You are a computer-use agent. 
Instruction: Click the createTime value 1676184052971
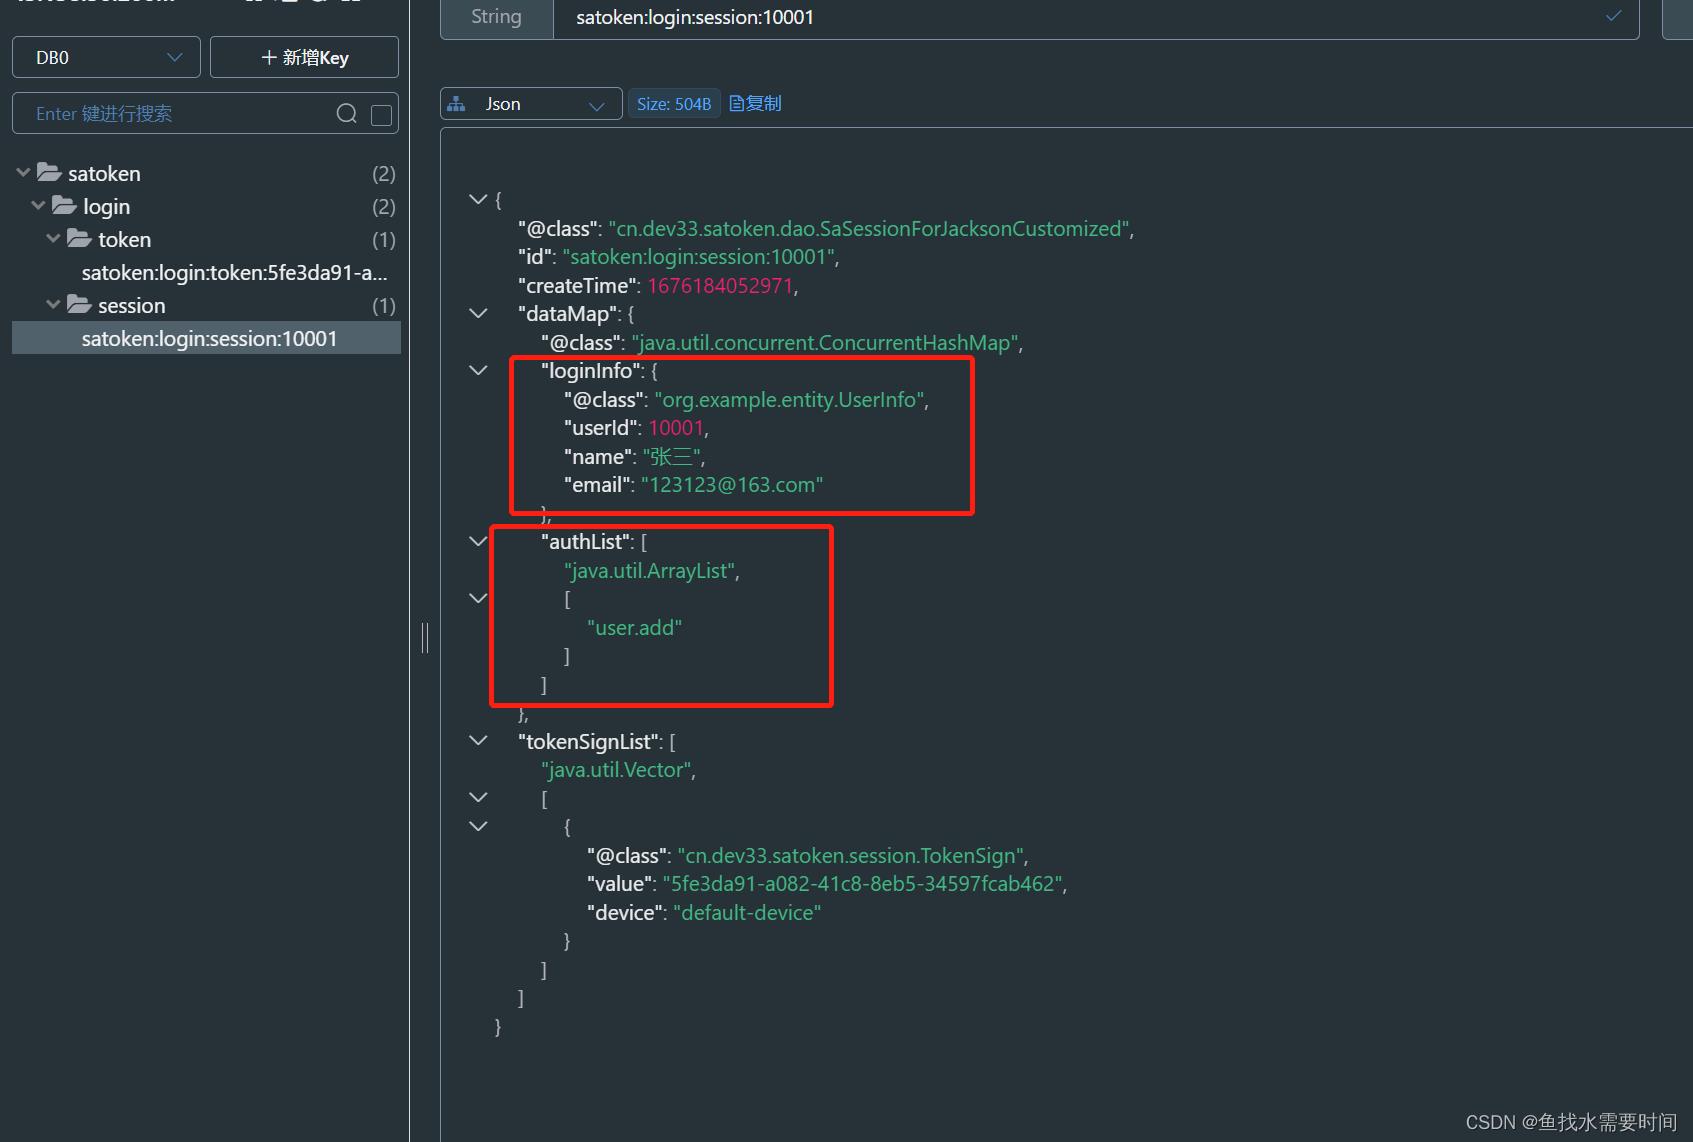[x=720, y=286]
